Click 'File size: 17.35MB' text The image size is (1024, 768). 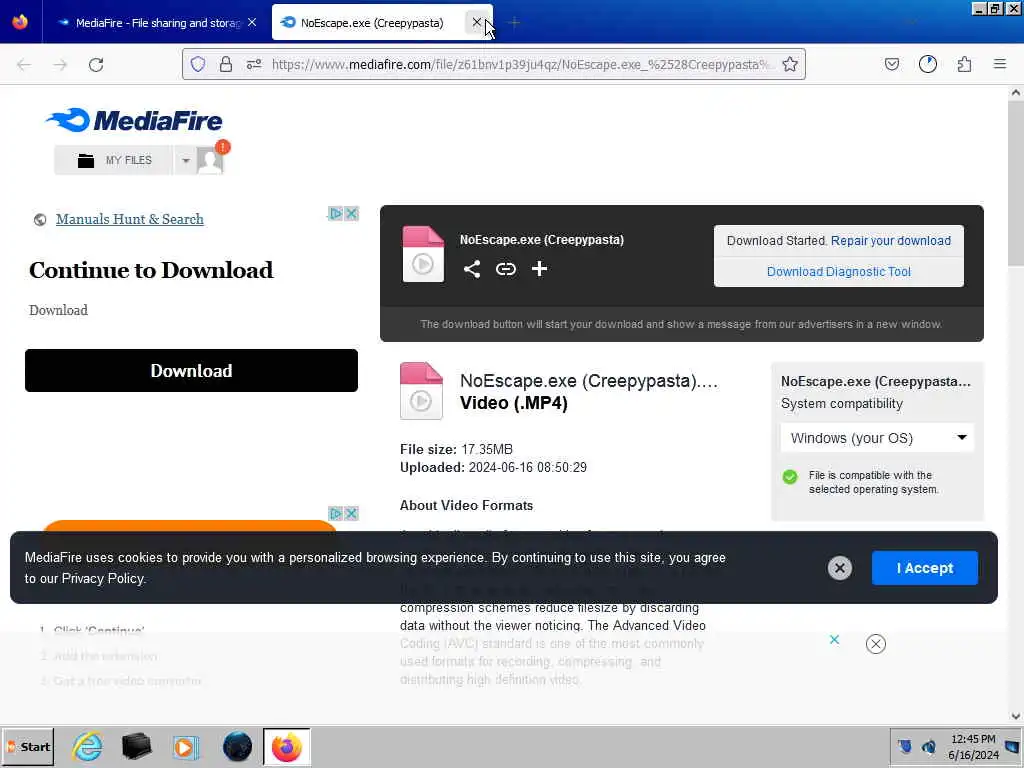click(x=456, y=449)
